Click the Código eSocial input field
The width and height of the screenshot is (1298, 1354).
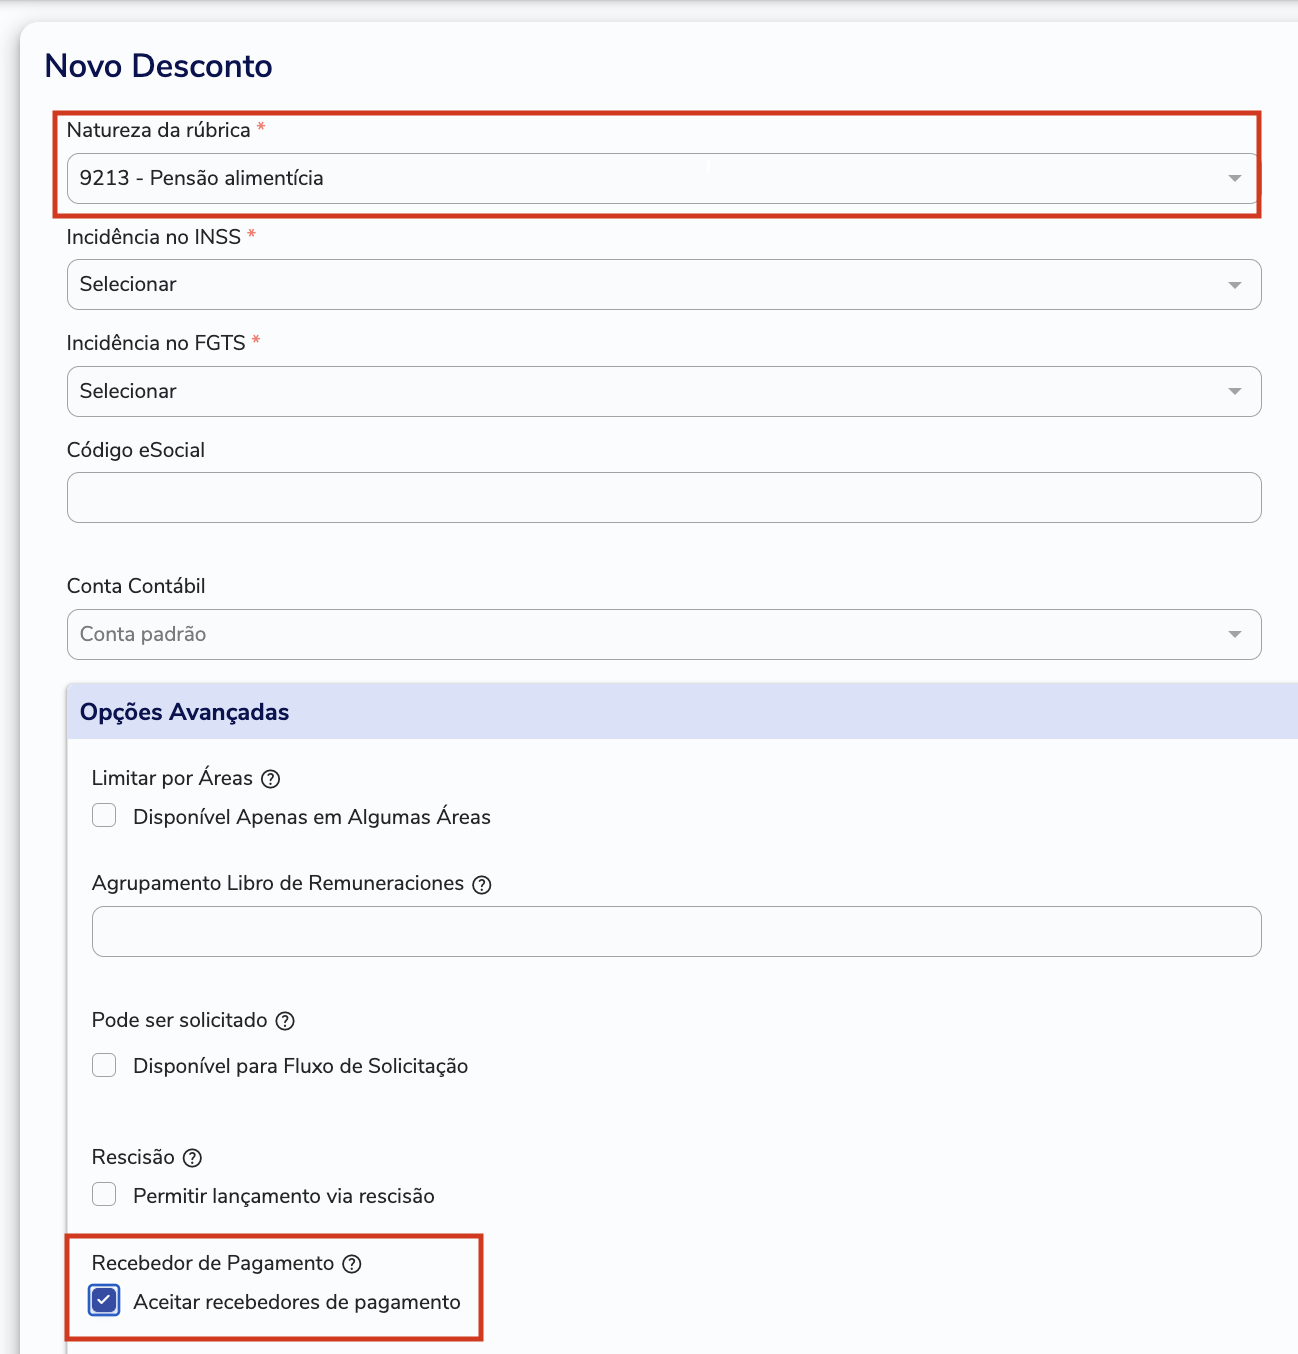[x=664, y=497]
